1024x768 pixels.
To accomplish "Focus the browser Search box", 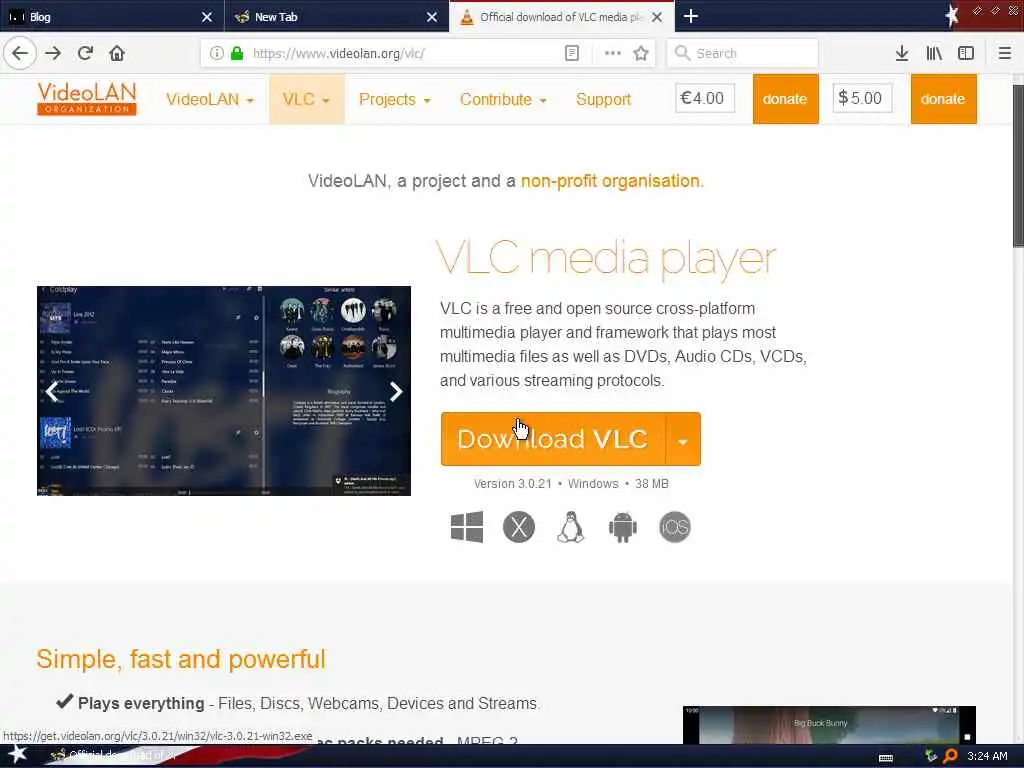I will 743,53.
